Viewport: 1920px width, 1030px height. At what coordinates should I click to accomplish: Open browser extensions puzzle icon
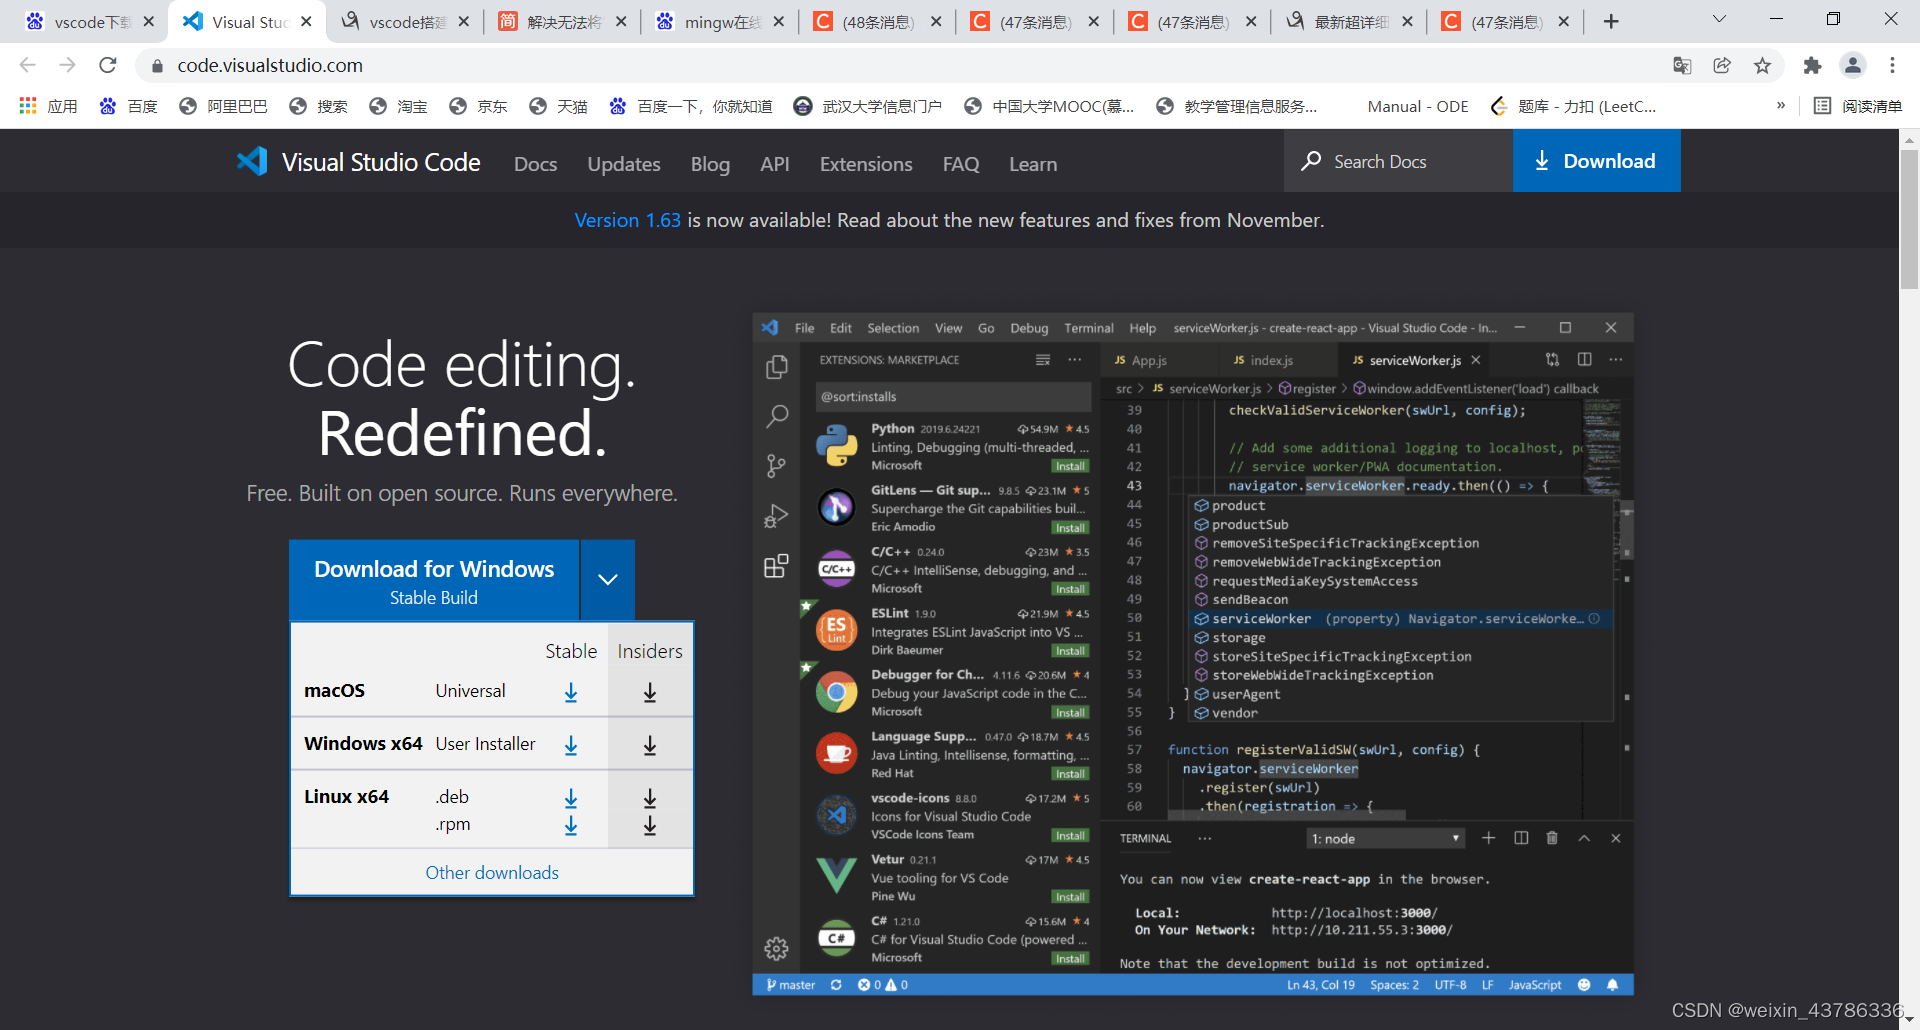coord(1812,65)
